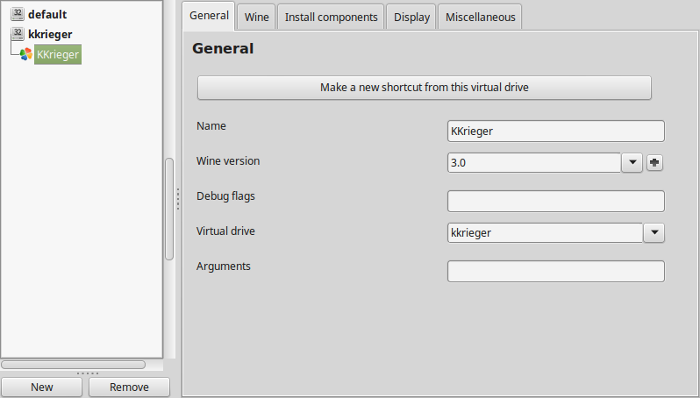Image resolution: width=700 pixels, height=398 pixels.
Task: Click the Virtual drive kkrieger combo field
Action: point(545,232)
